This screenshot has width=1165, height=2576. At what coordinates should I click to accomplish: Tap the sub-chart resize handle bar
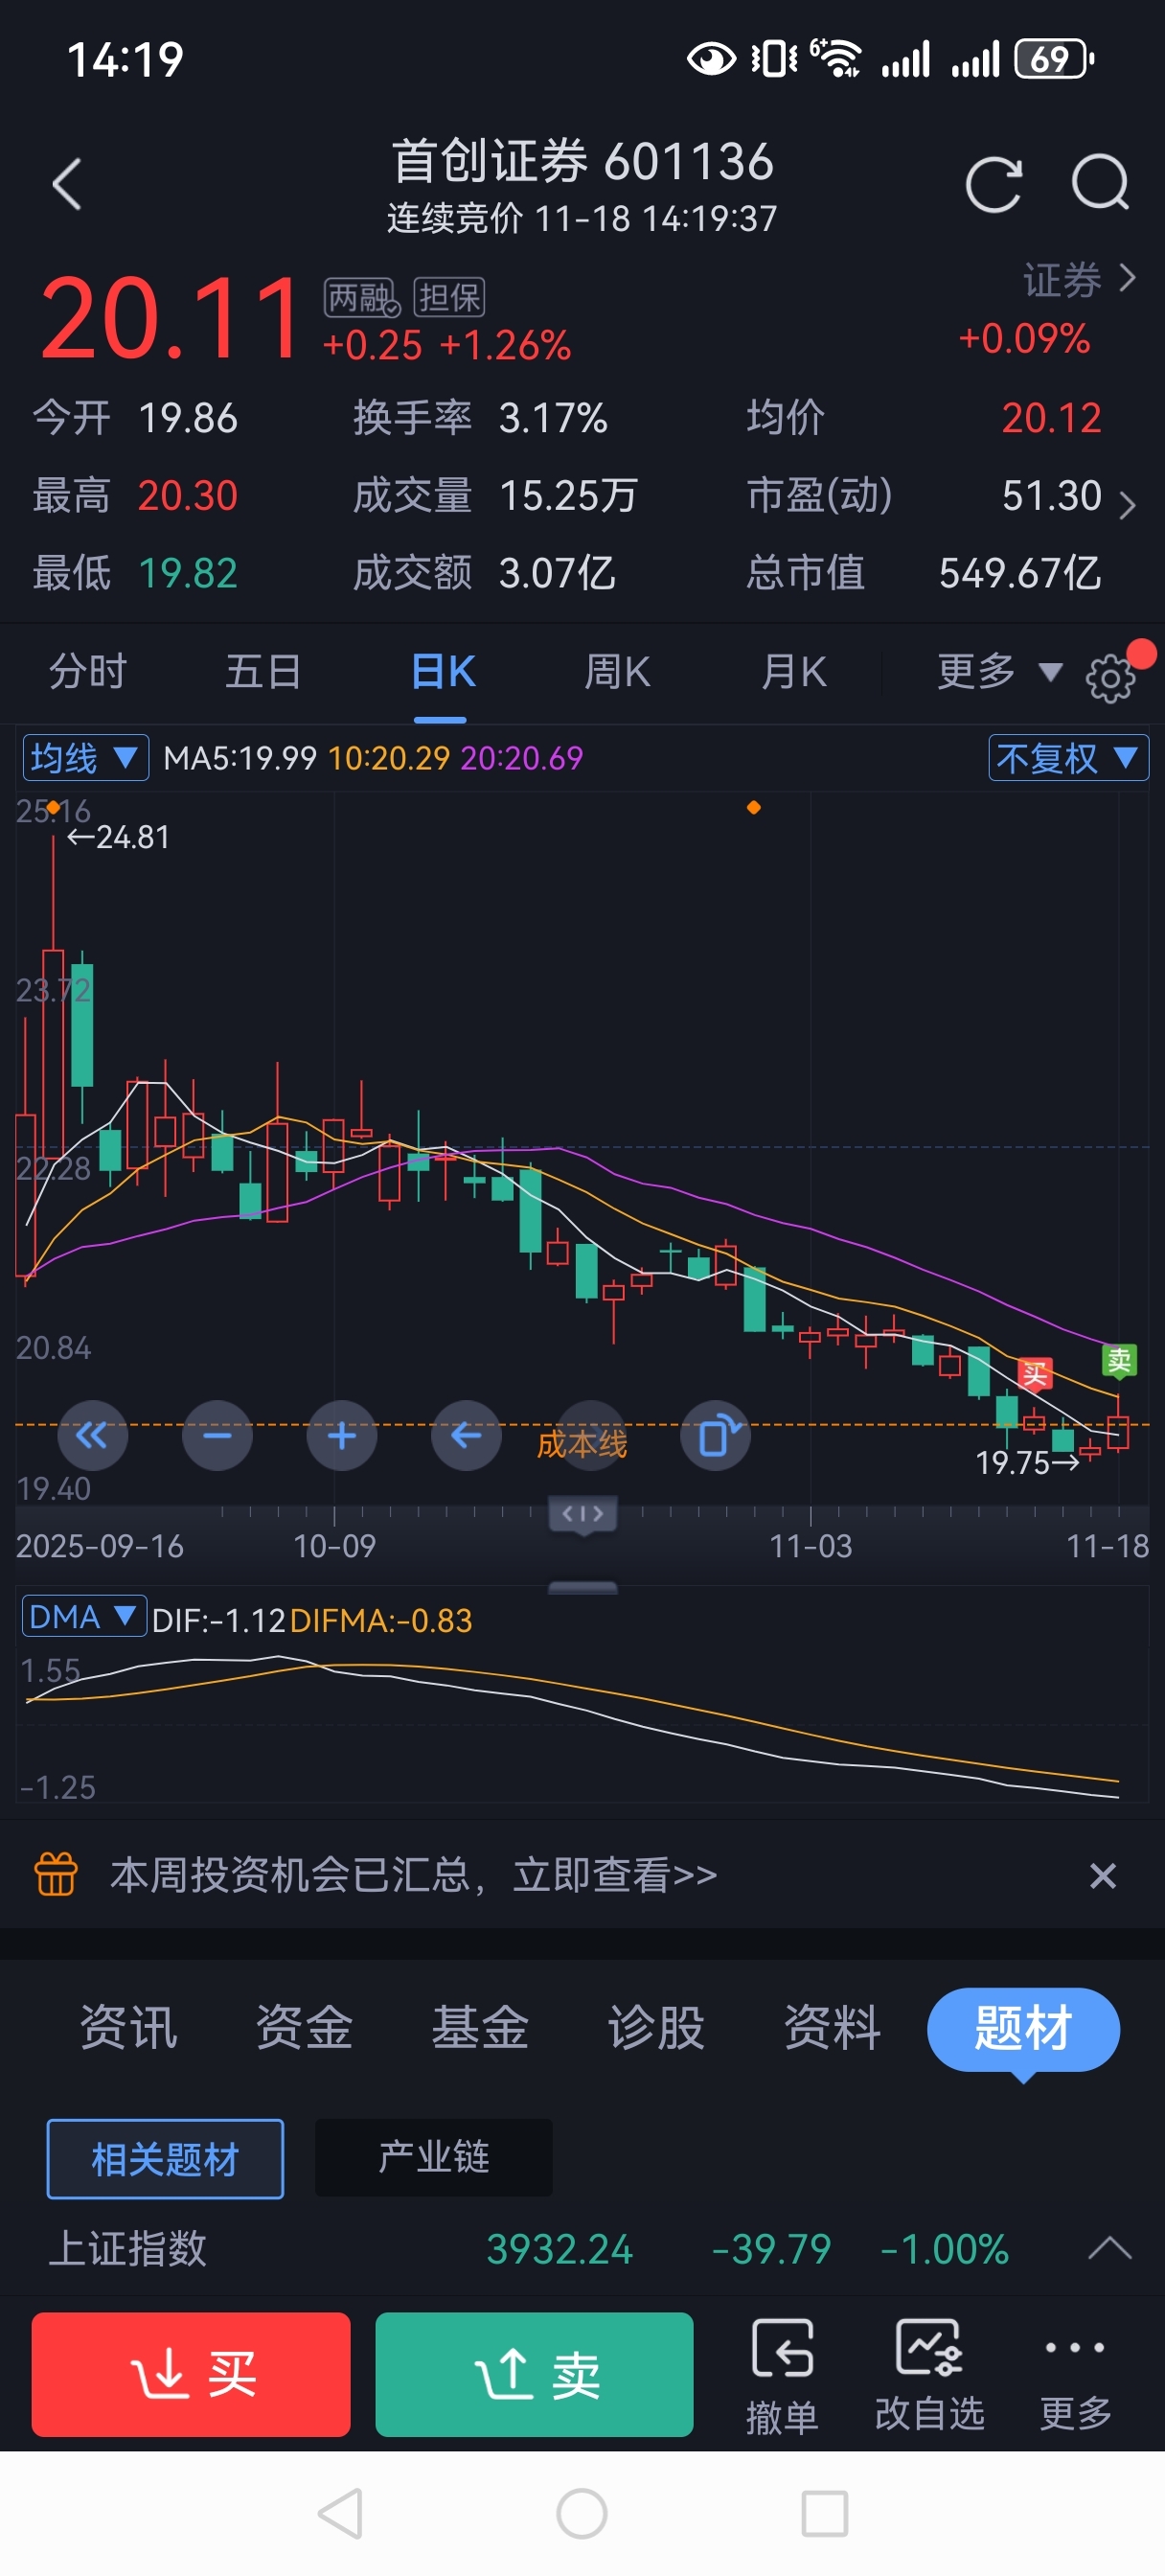[x=583, y=1588]
